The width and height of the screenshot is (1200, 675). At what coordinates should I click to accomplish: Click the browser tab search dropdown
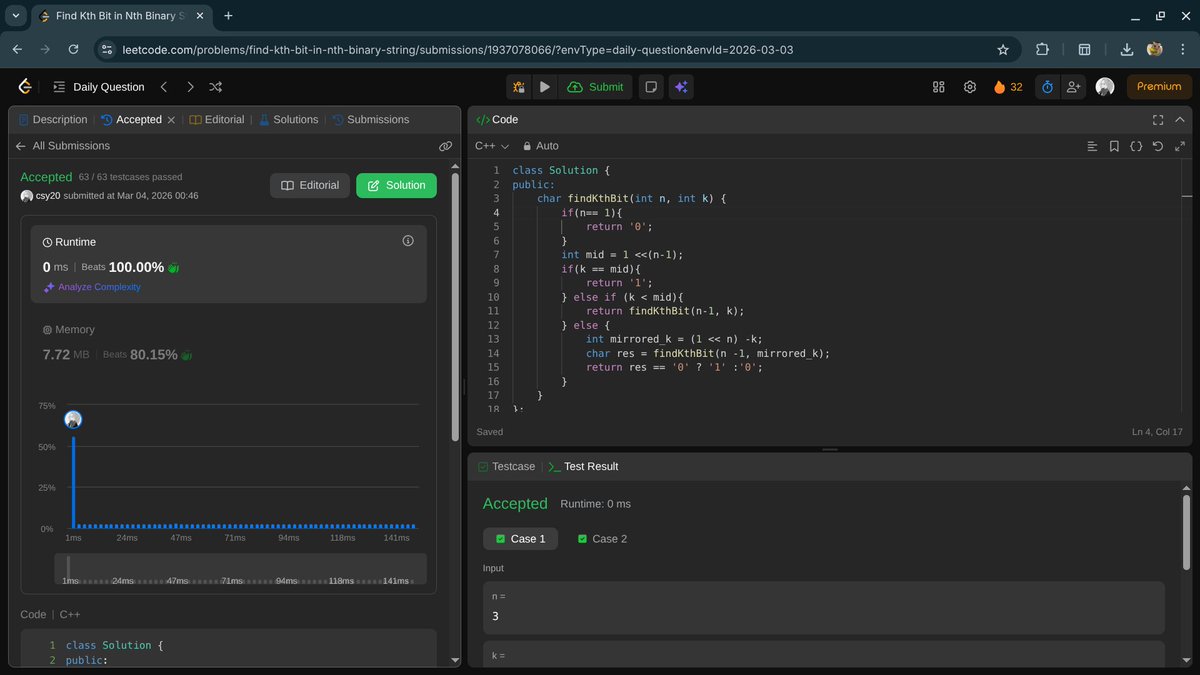click(15, 16)
